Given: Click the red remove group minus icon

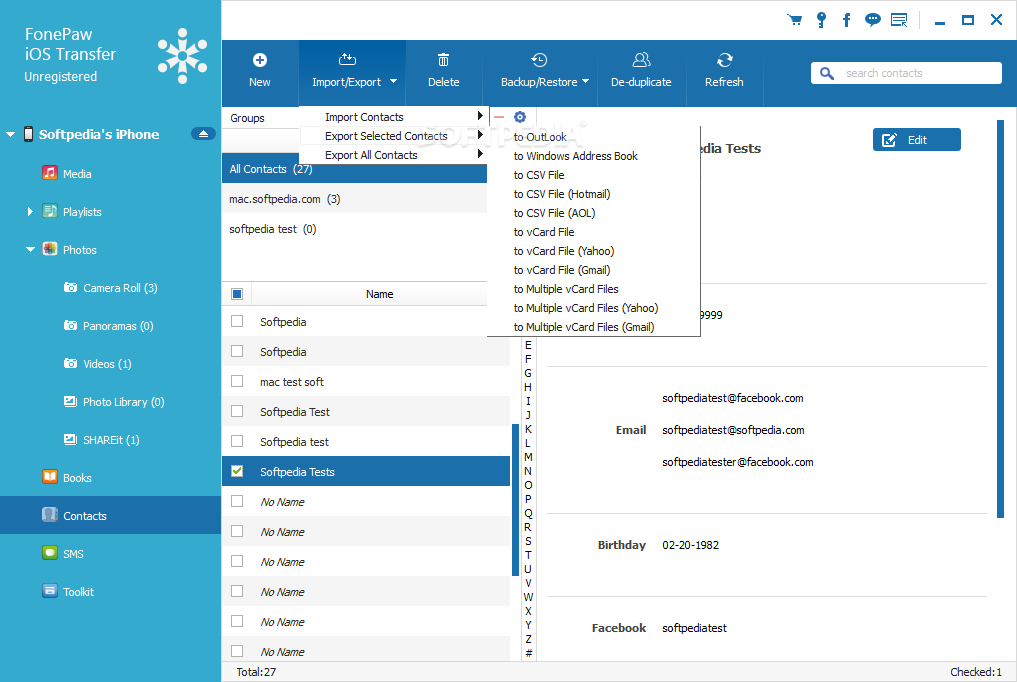Looking at the screenshot, I should [x=499, y=117].
